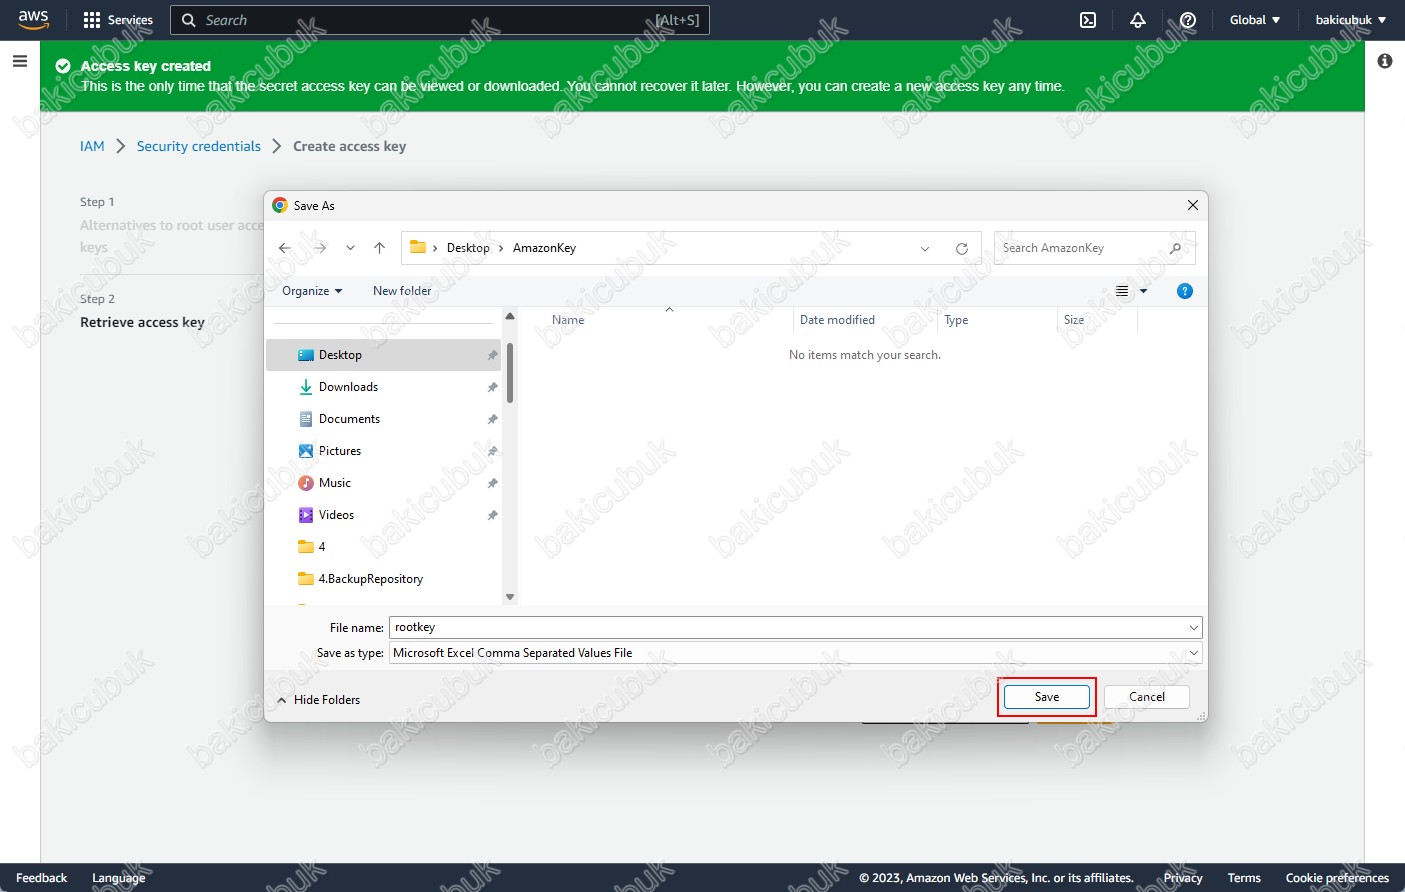Open the AWS help question-mark menu
1405x892 pixels.
1188,20
